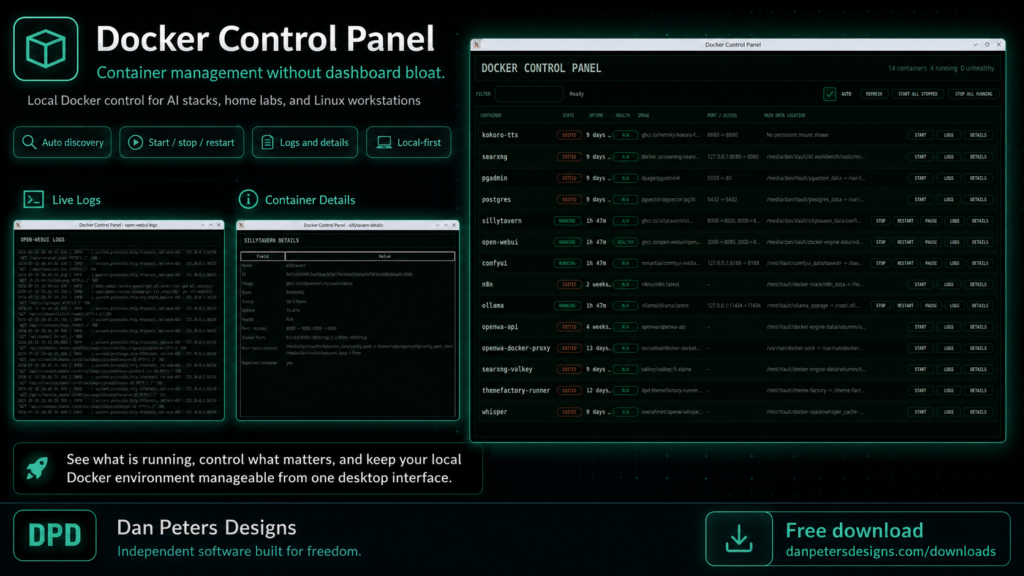Start the openwa-docker-proxy container
The width and height of the screenshot is (1024, 576).
pyautogui.click(x=920, y=348)
